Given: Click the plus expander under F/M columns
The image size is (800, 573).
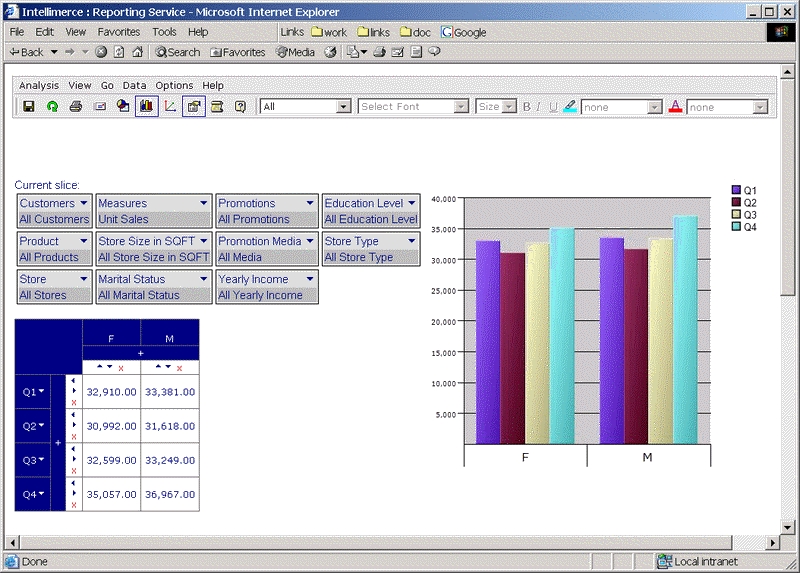Looking at the screenshot, I should tap(140, 353).
